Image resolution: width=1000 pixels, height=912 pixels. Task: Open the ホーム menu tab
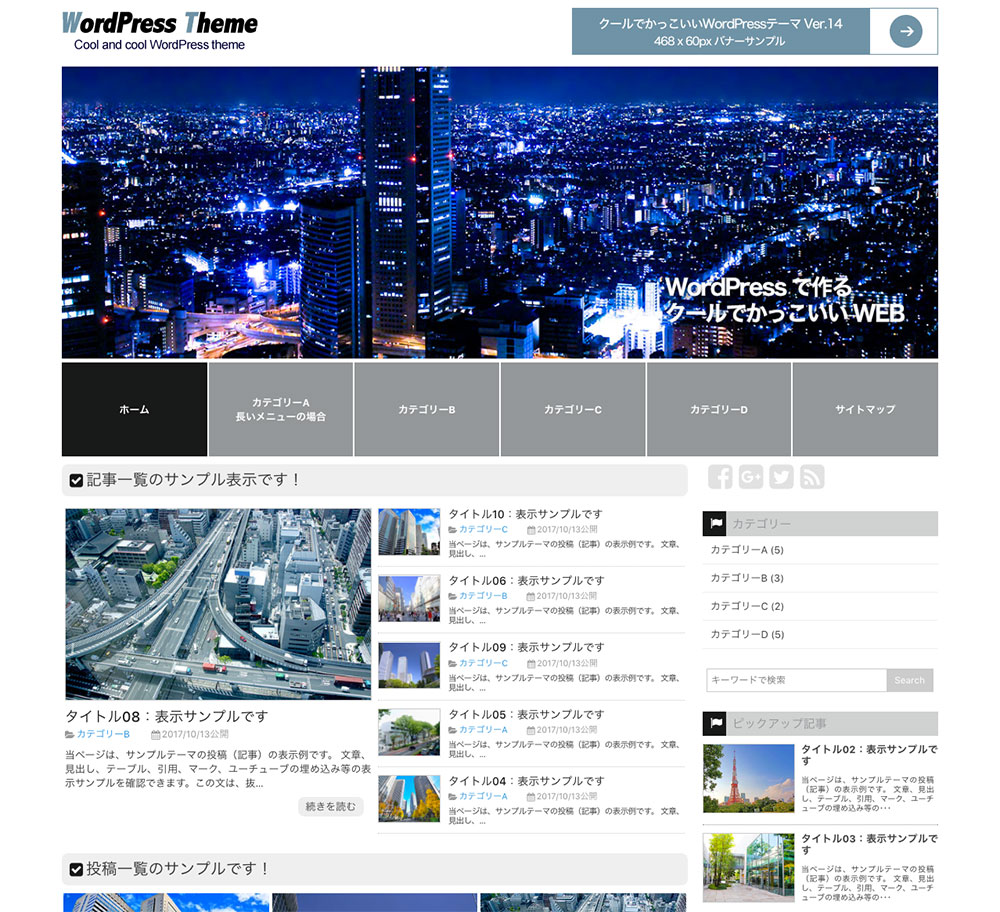[x=134, y=409]
